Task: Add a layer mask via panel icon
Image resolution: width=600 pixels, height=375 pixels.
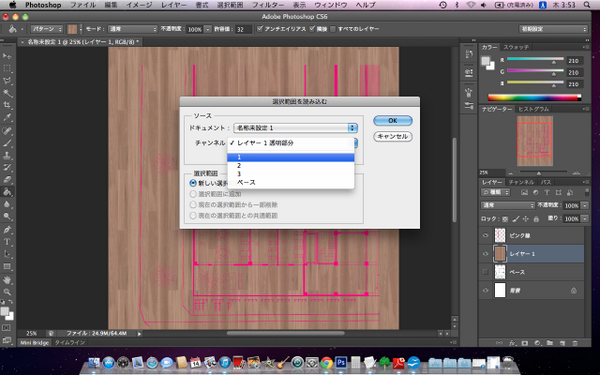Action: tap(525, 343)
